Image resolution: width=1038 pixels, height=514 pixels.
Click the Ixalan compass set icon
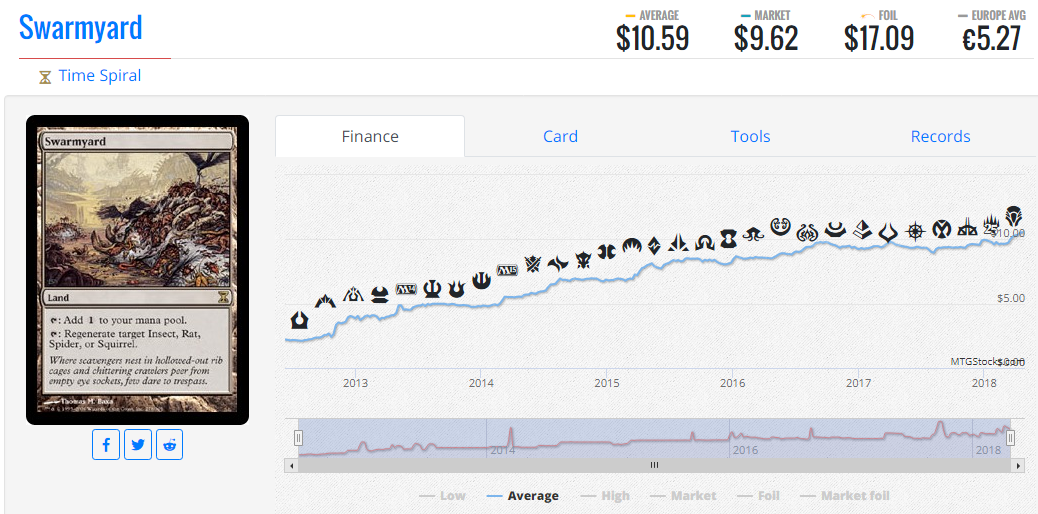coord(916,231)
